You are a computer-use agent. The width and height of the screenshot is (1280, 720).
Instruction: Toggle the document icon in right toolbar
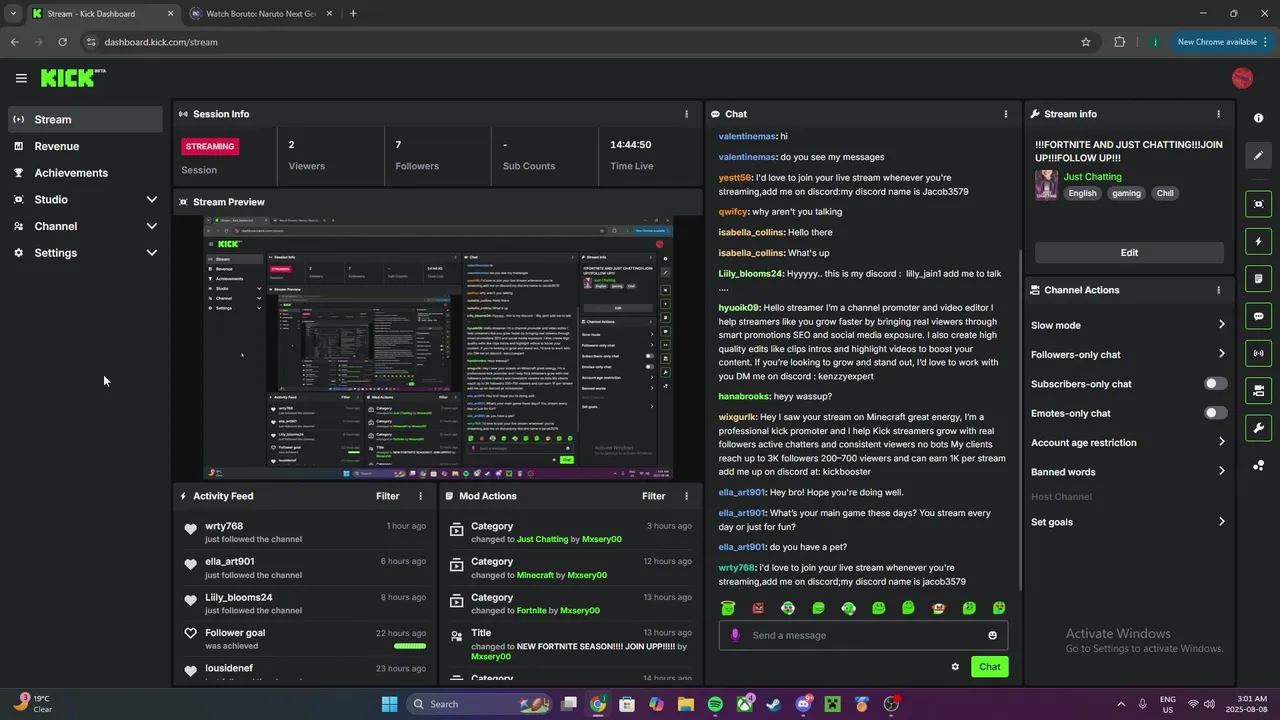(1258, 278)
